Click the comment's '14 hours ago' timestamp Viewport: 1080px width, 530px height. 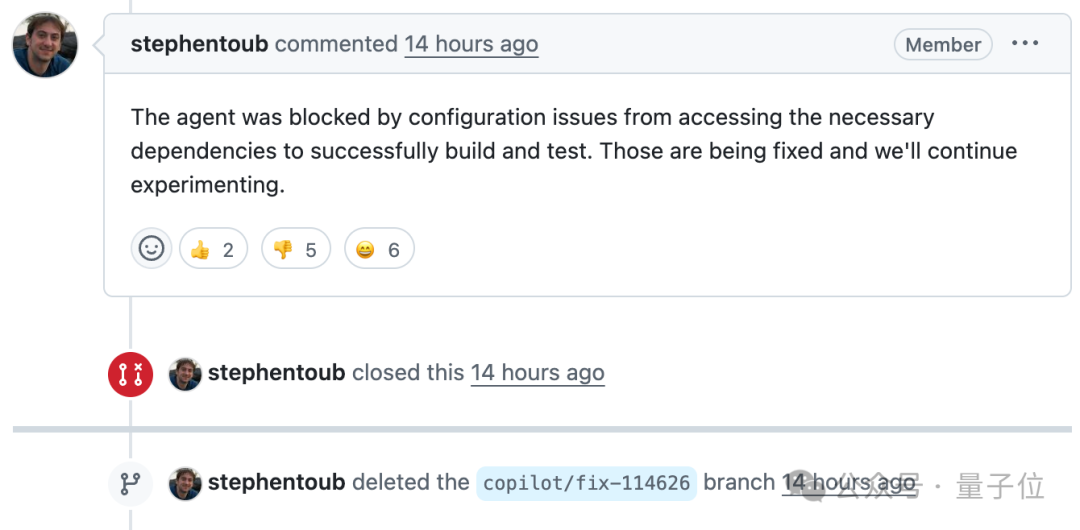click(x=471, y=44)
